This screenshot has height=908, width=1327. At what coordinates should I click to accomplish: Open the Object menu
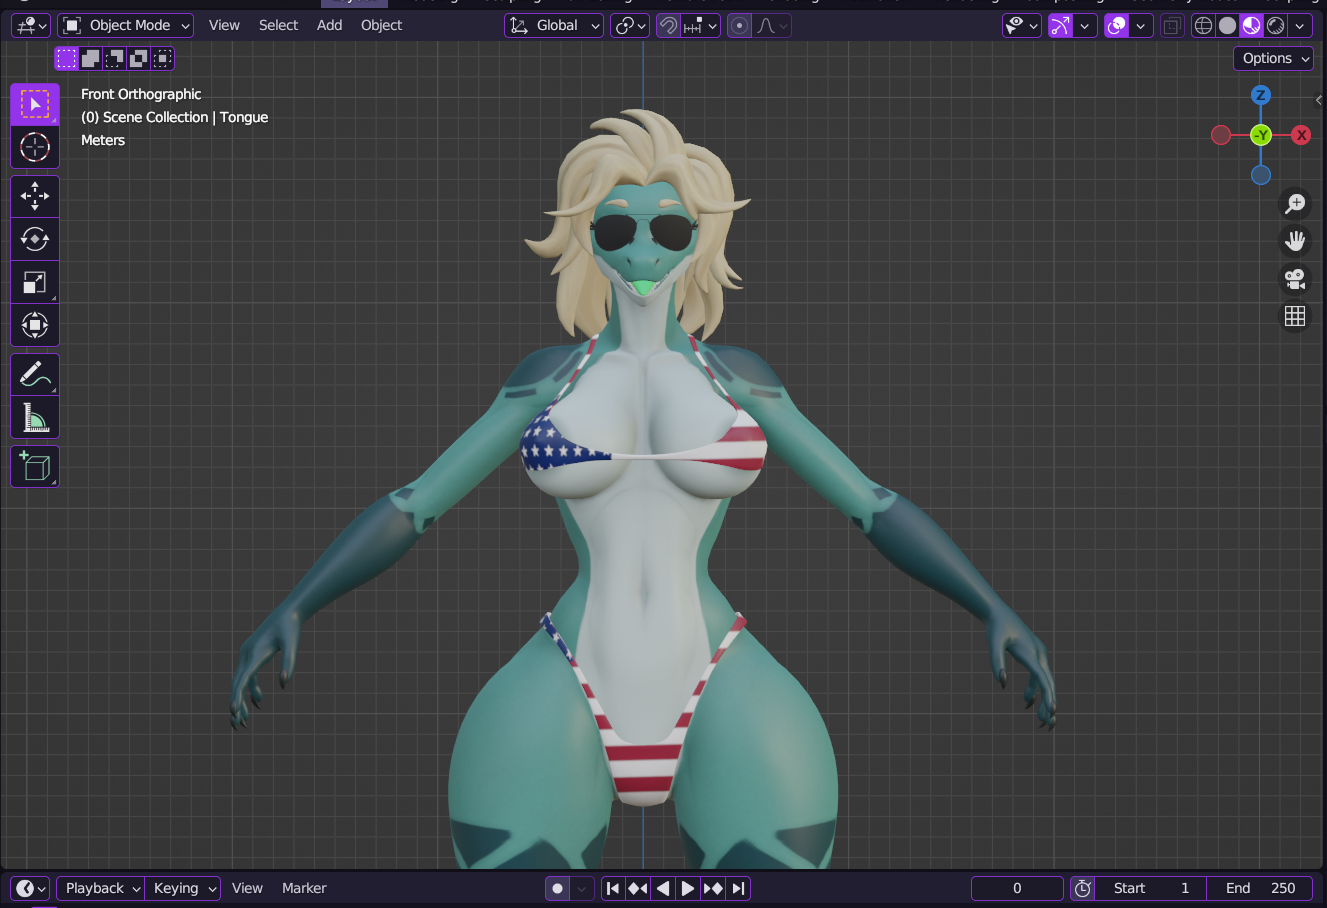tap(381, 26)
